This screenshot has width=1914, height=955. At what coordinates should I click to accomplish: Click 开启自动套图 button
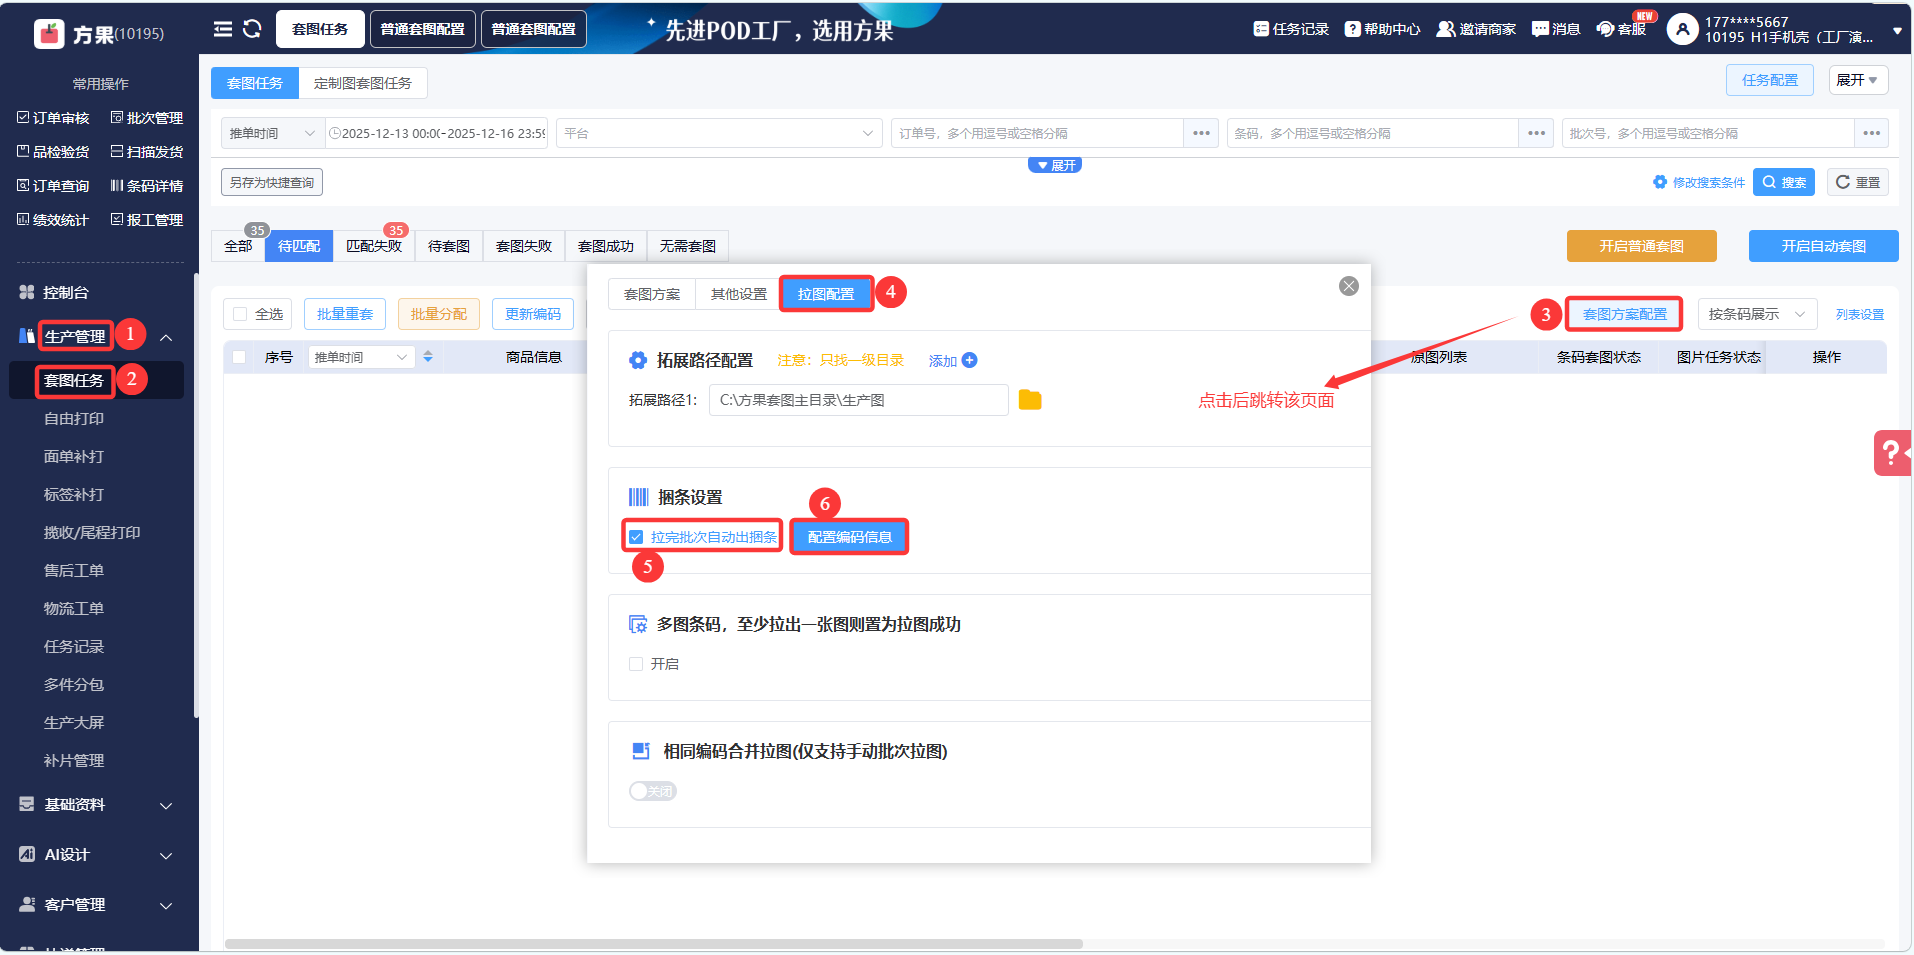[x=1824, y=246]
